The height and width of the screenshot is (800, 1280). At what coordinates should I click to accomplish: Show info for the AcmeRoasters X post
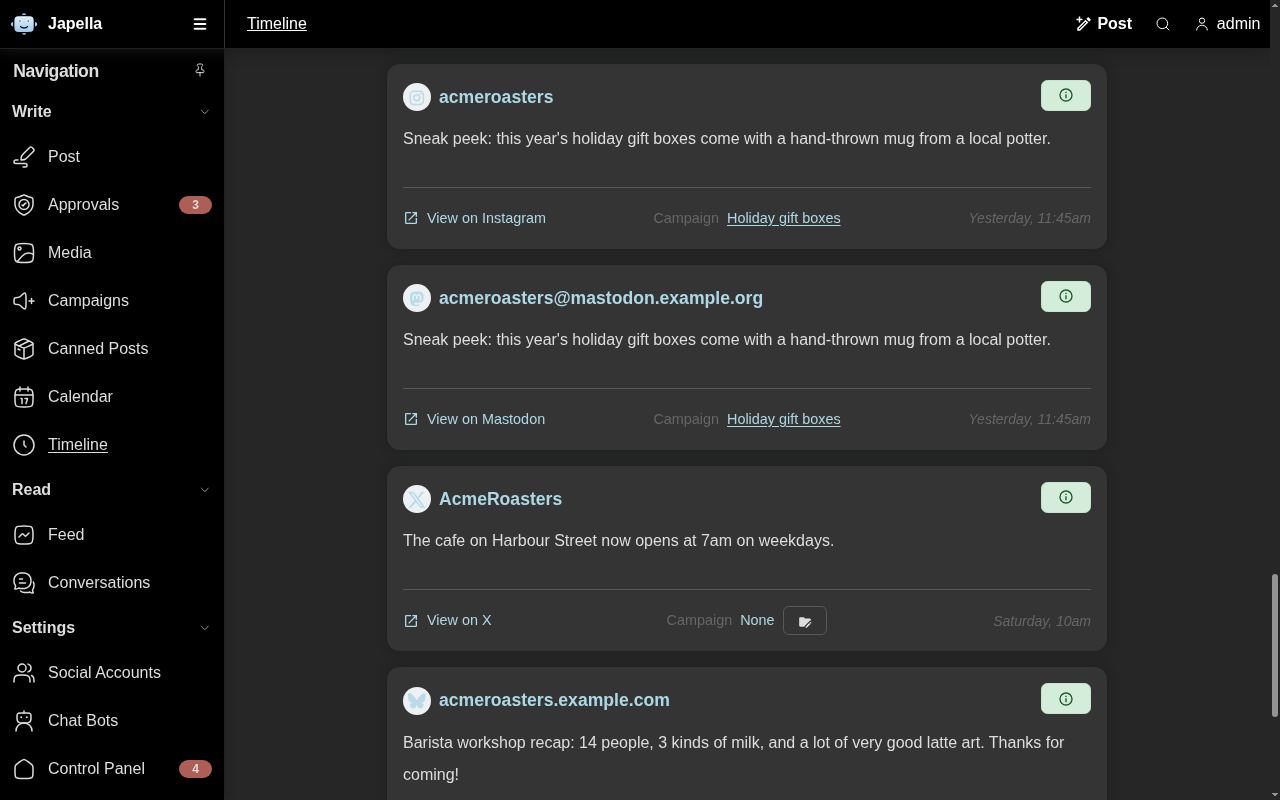click(x=1066, y=498)
